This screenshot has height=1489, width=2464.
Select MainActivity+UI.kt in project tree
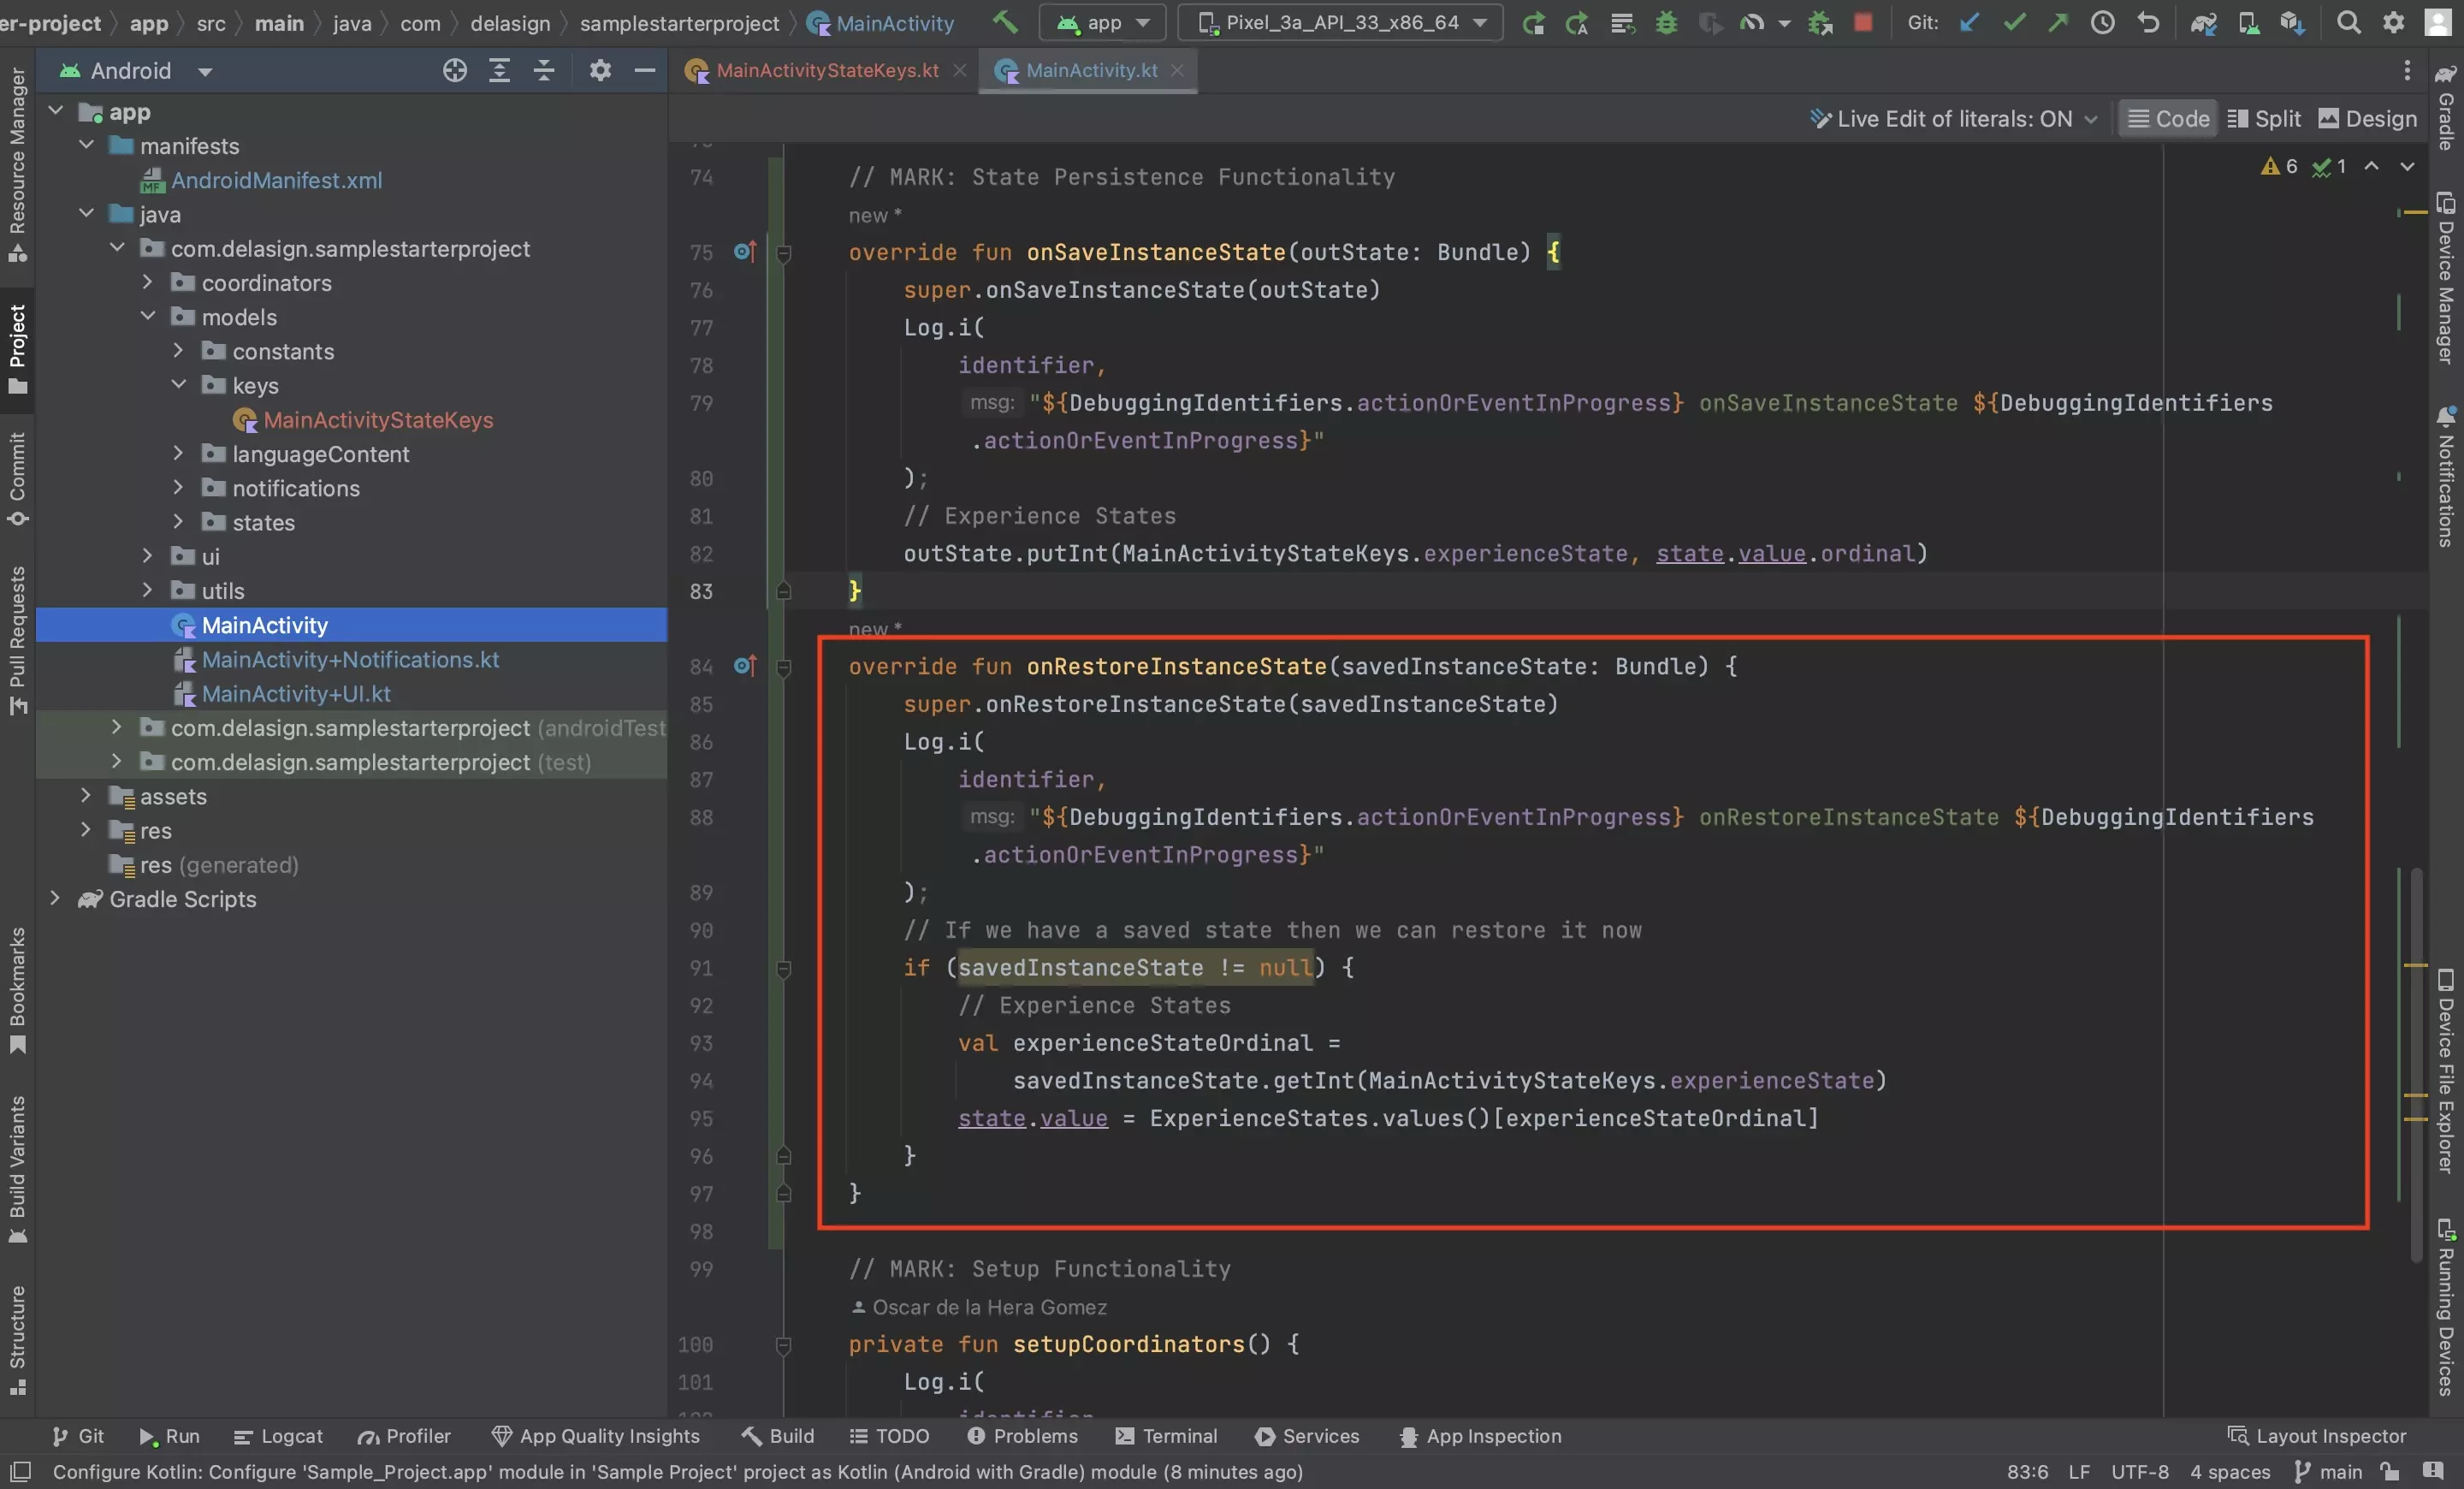296,693
